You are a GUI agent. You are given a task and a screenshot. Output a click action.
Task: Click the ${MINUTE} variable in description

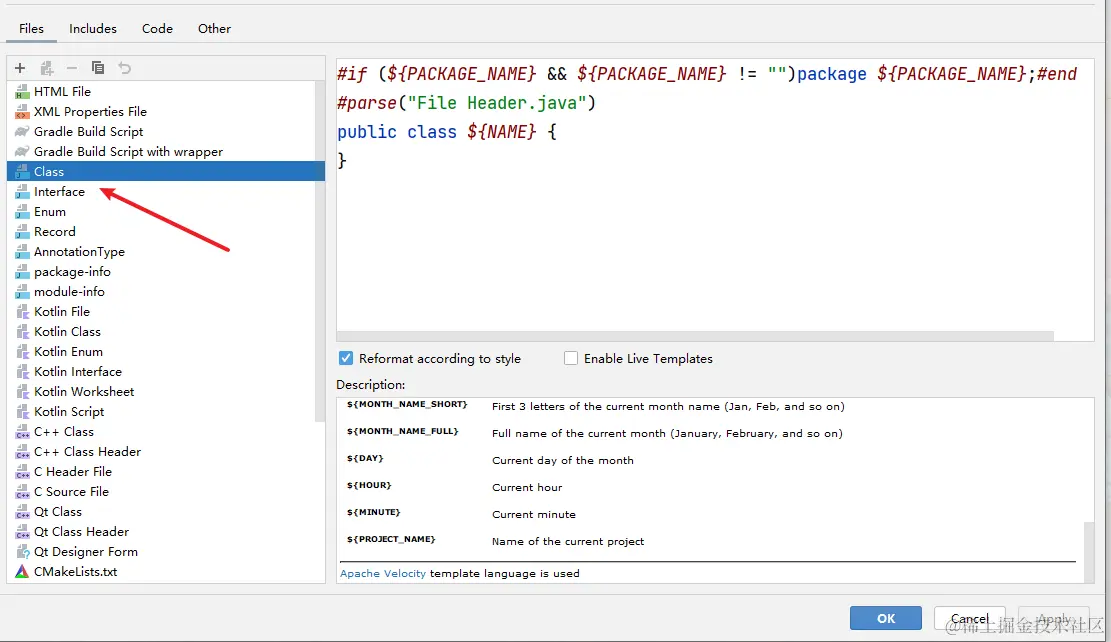tap(373, 512)
